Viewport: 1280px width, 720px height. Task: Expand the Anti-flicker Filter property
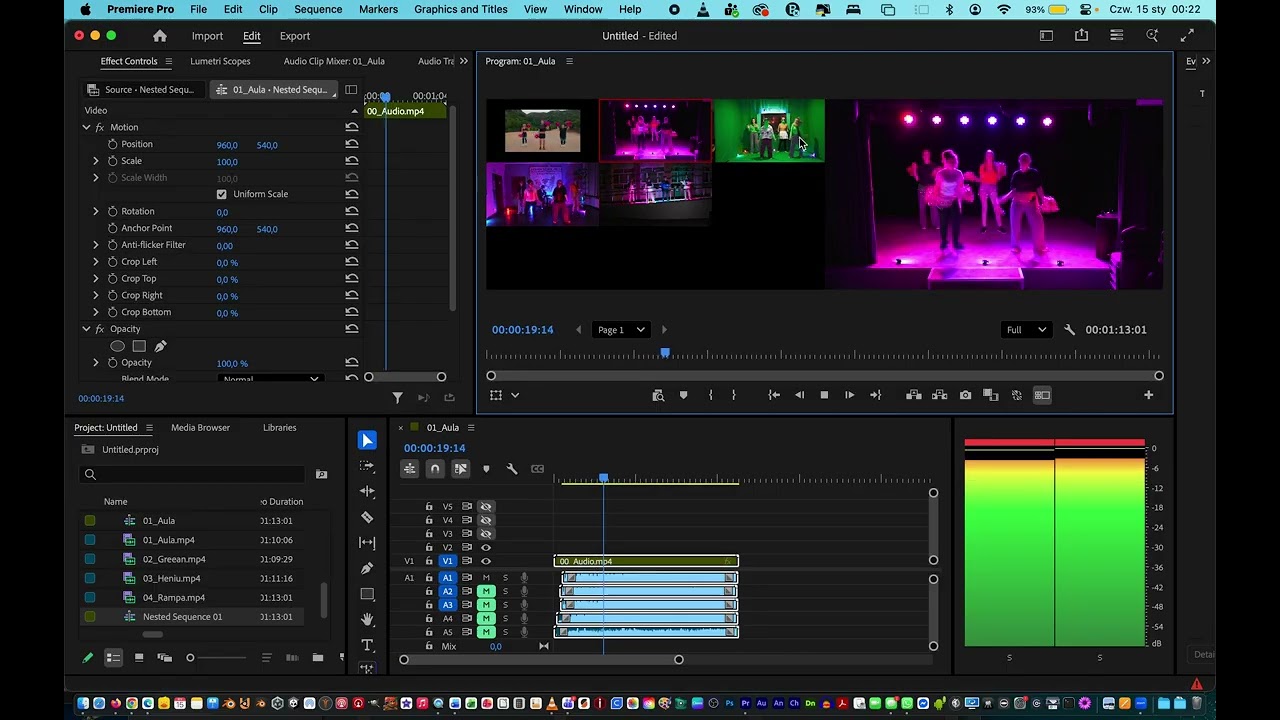[x=96, y=245]
